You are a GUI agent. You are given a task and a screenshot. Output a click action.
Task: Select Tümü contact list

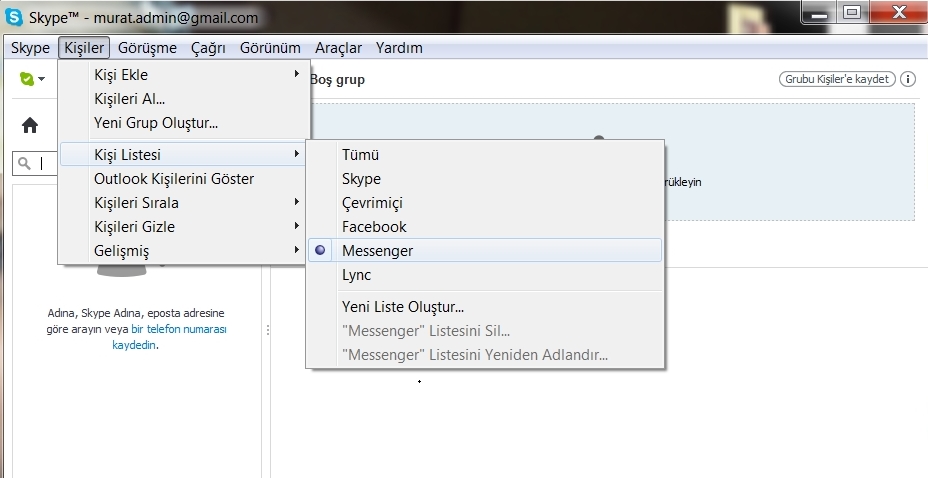point(485,154)
